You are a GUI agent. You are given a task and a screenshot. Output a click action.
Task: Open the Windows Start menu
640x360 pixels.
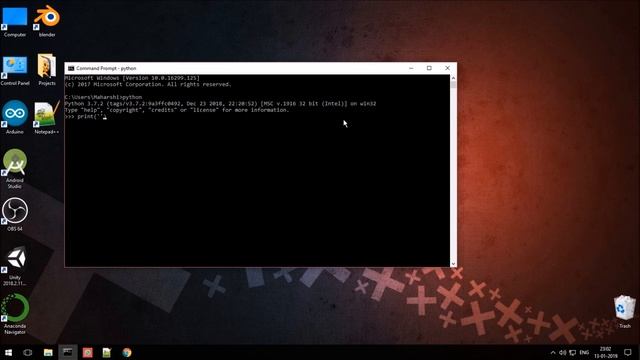(x=8, y=352)
